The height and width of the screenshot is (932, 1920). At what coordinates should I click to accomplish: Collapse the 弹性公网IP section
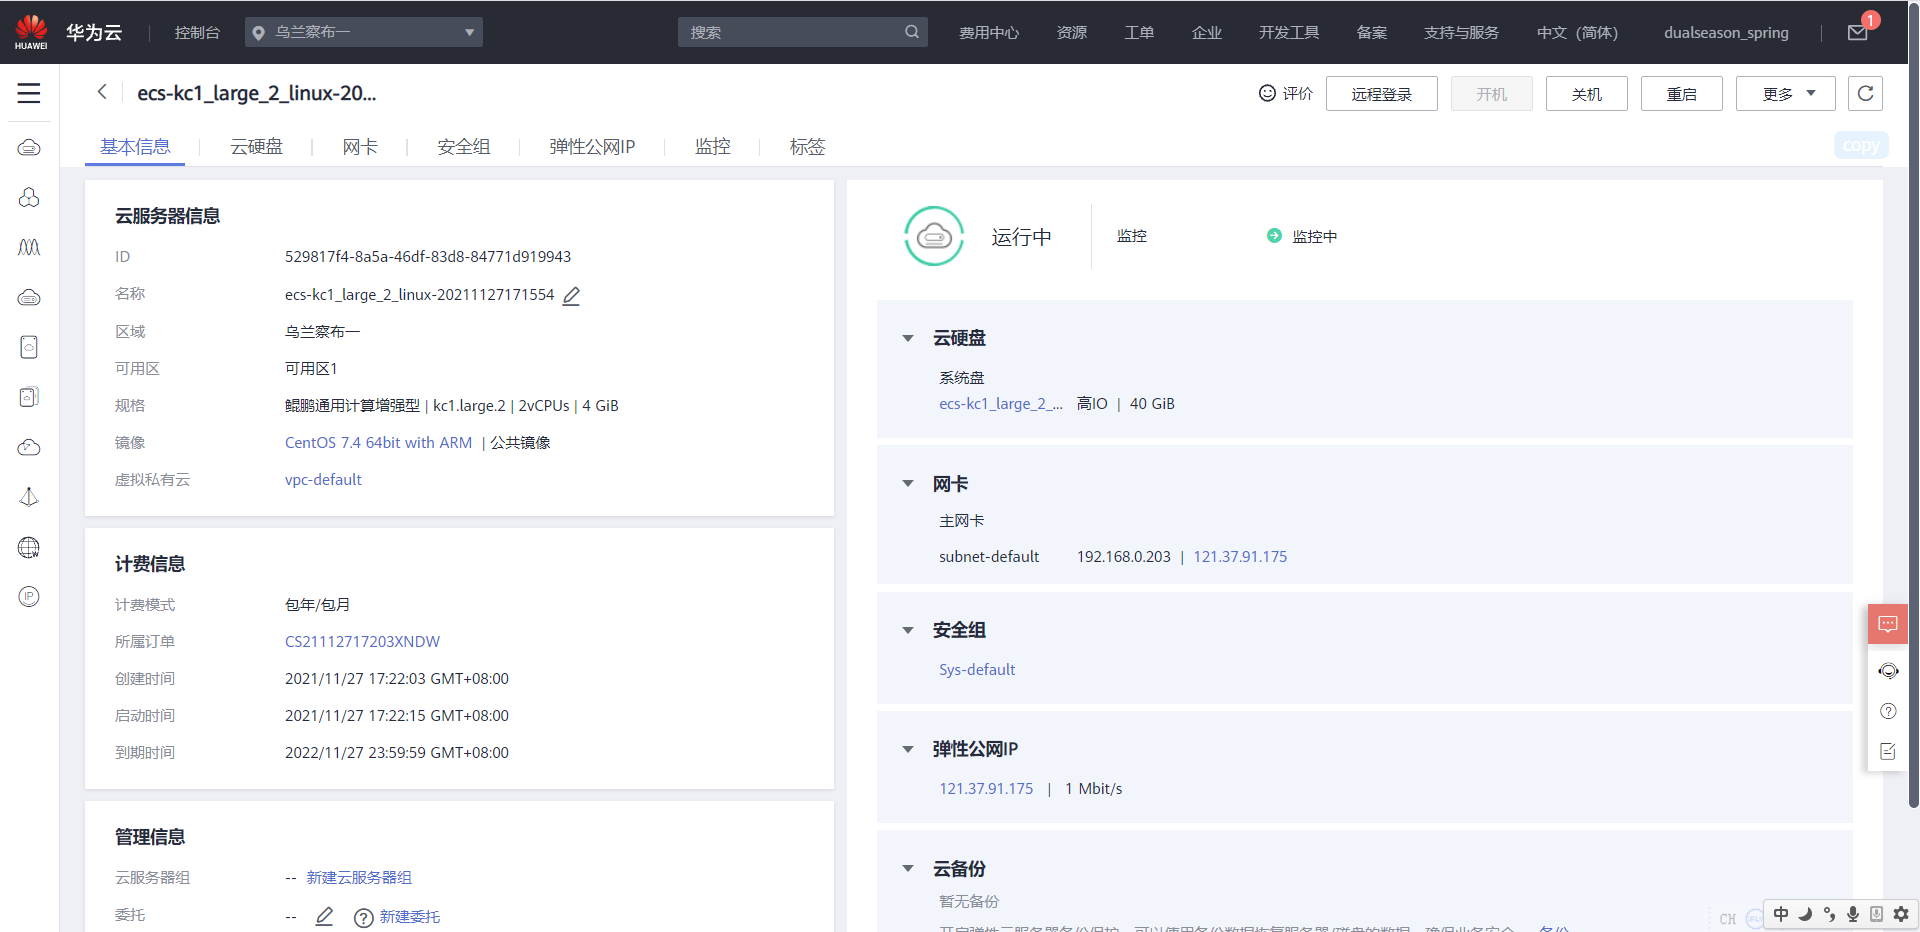[x=908, y=749]
